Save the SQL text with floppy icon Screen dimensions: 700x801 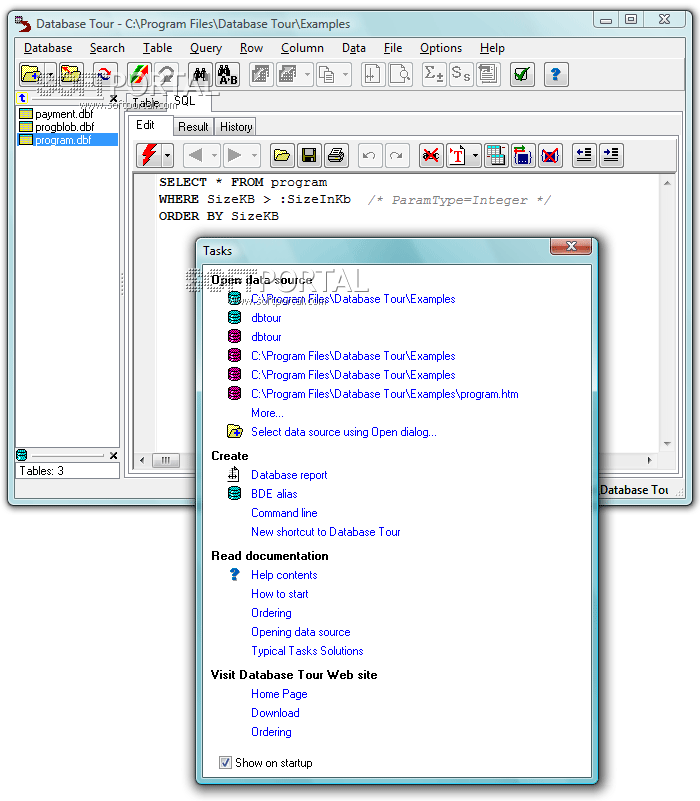[309, 155]
